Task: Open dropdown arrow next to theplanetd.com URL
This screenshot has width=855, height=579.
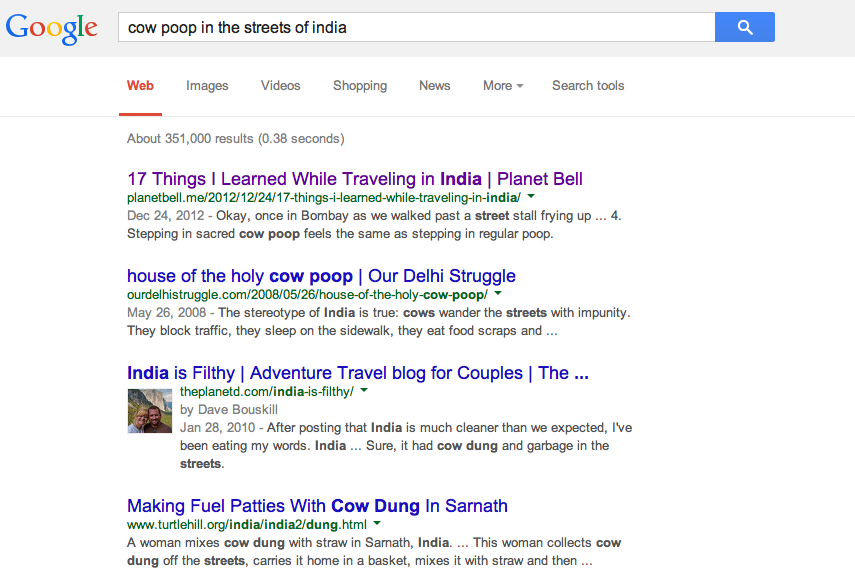Action: click(364, 391)
